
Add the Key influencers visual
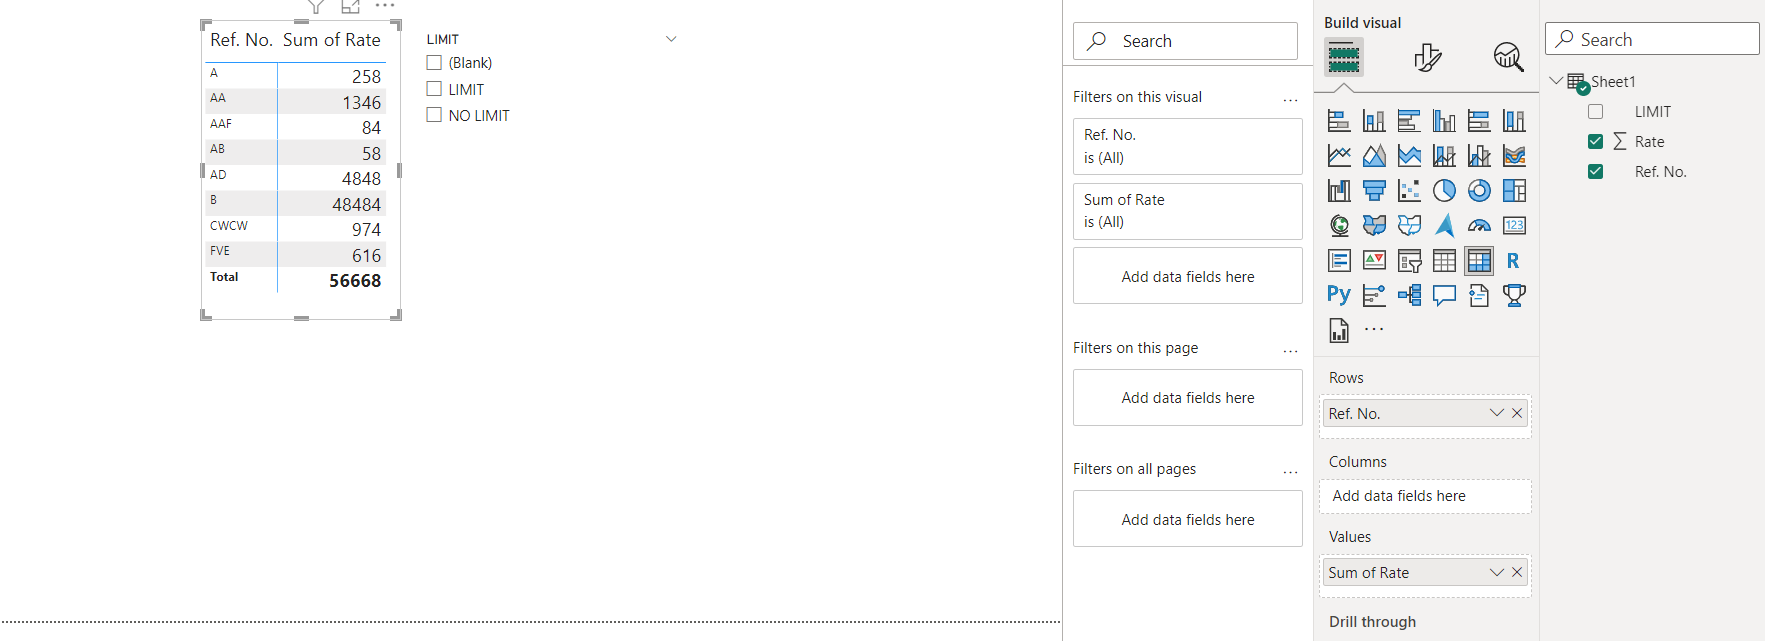click(1374, 295)
